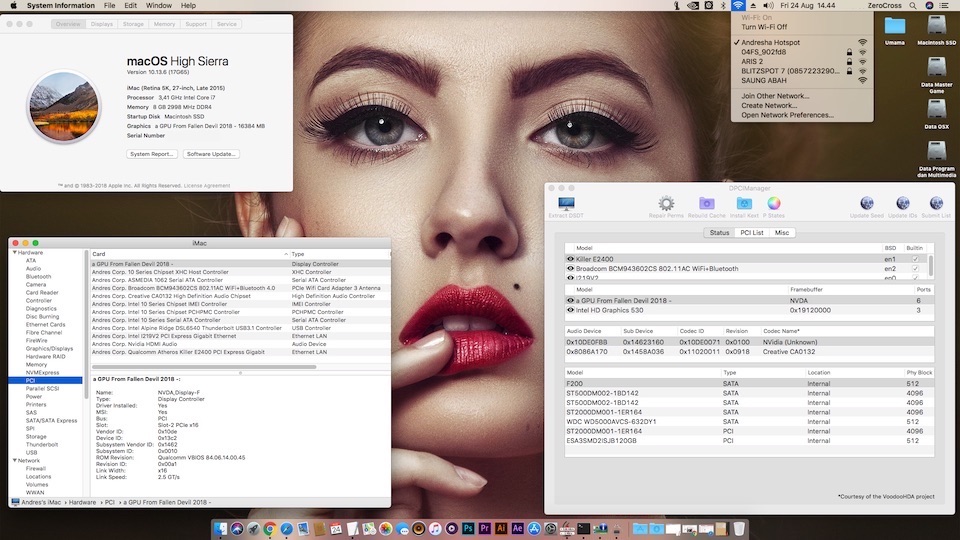
Task: Open Photoshop from the Dock
Action: (x=468, y=528)
